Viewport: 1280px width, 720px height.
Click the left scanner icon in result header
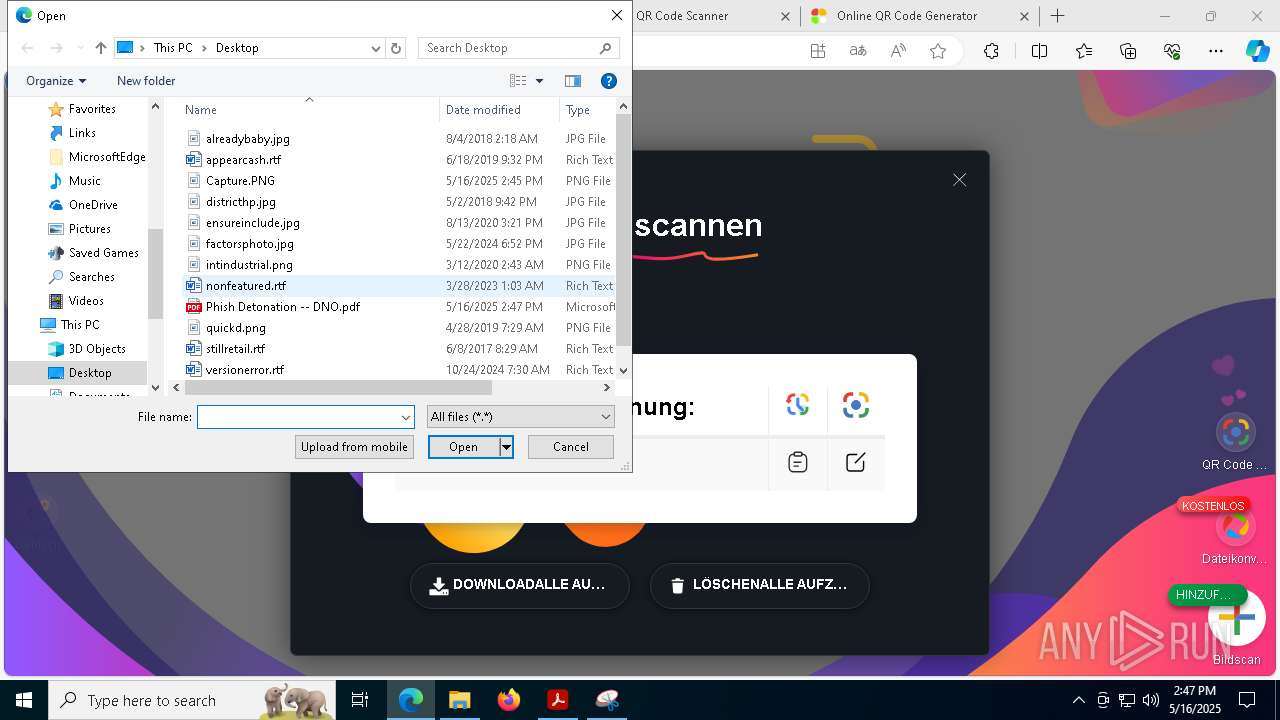pyautogui.click(x=797, y=404)
